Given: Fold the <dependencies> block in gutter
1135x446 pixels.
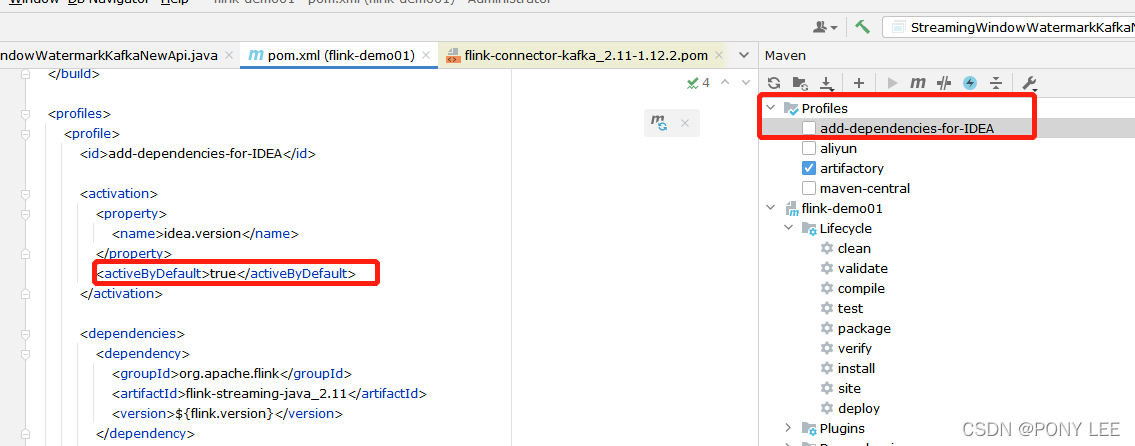Looking at the screenshot, I should [x=25, y=334].
